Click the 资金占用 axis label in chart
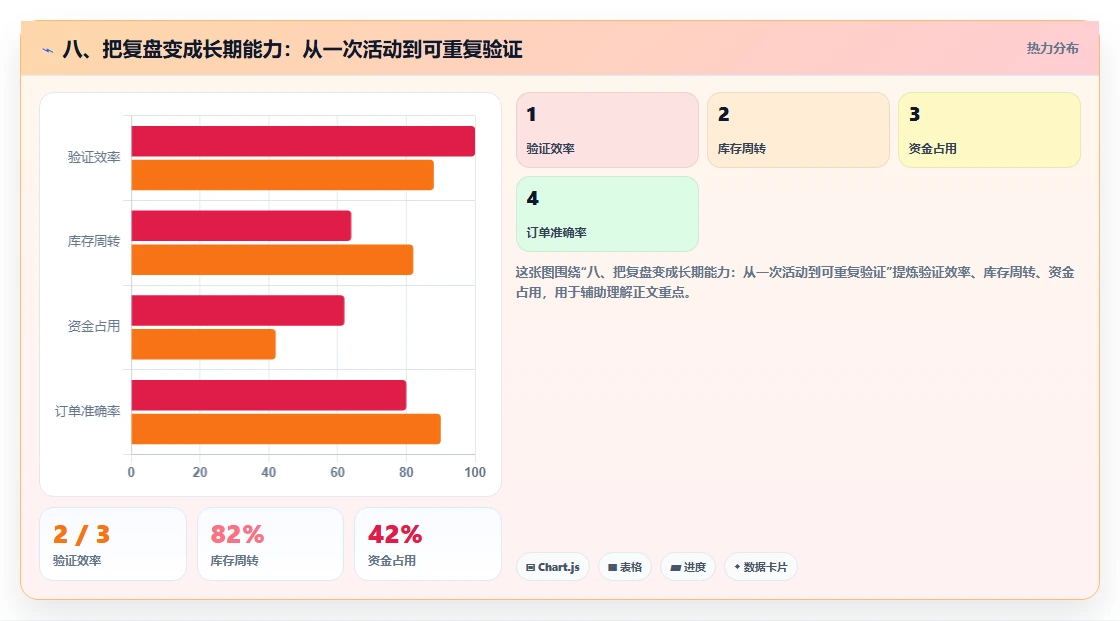Image resolution: width=1120 pixels, height=621 pixels. coord(94,327)
